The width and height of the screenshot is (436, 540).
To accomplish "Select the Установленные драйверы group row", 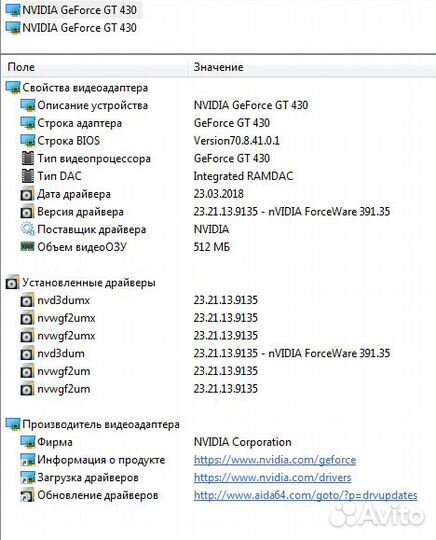I will (x=89, y=283).
